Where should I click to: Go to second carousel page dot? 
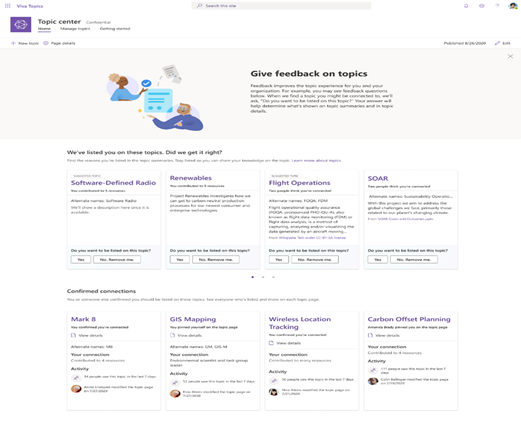pyautogui.click(x=263, y=277)
